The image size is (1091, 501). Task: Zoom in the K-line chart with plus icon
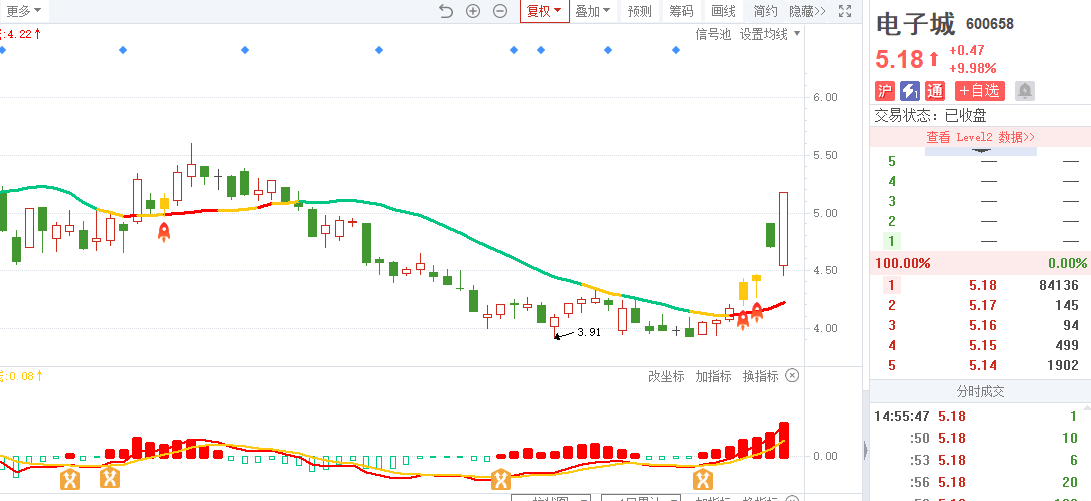[x=473, y=11]
